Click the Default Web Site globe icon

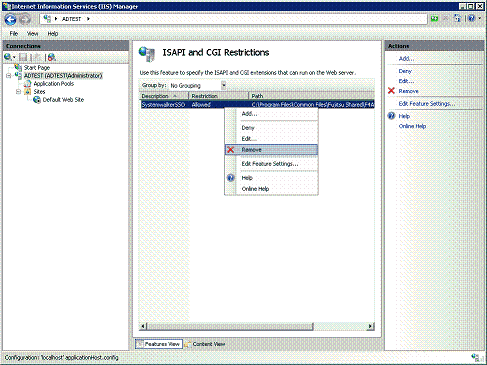tap(37, 100)
